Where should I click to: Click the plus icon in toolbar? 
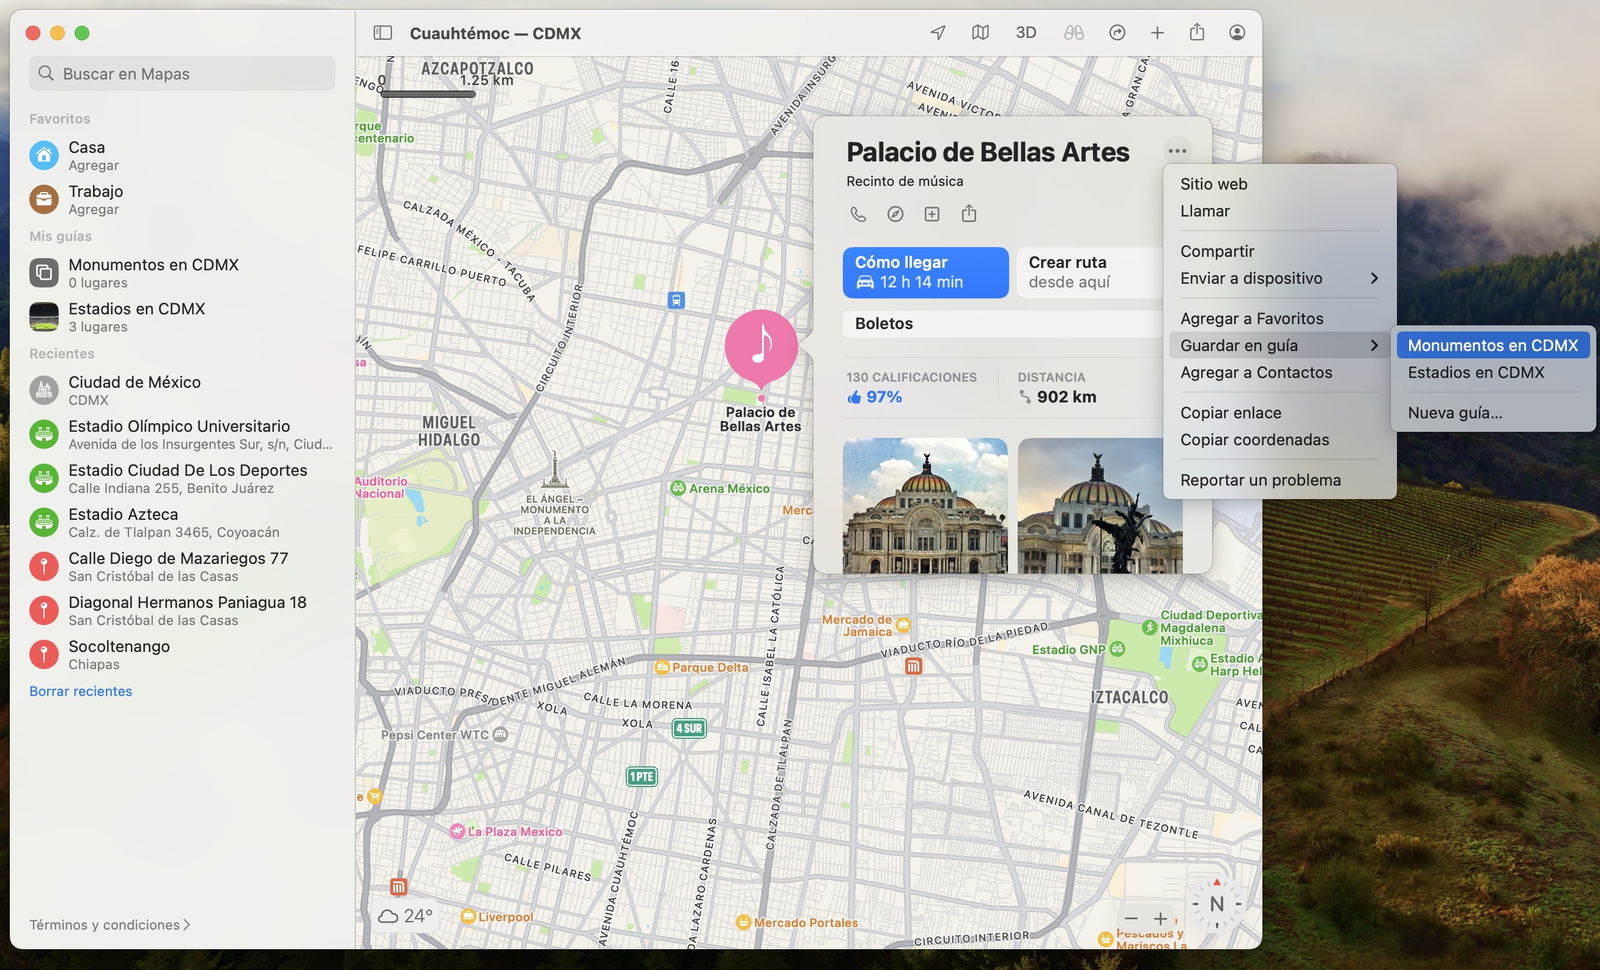(x=1157, y=33)
